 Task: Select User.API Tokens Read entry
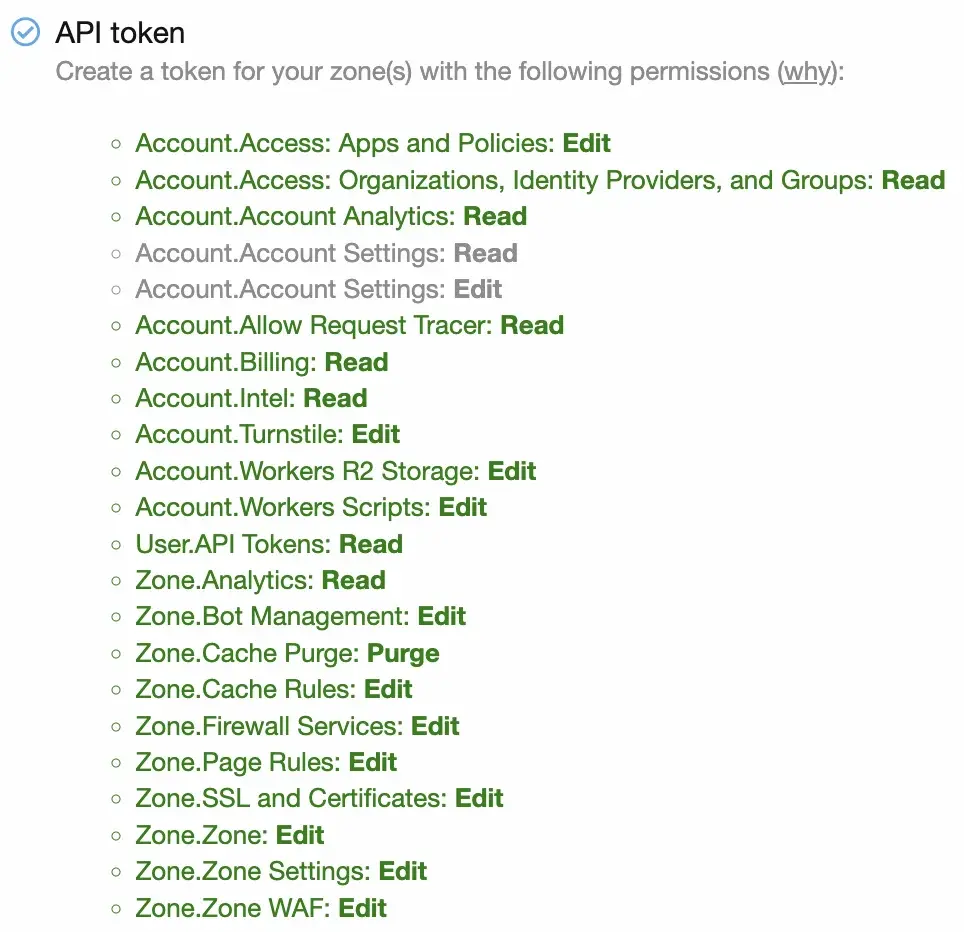coord(269,544)
